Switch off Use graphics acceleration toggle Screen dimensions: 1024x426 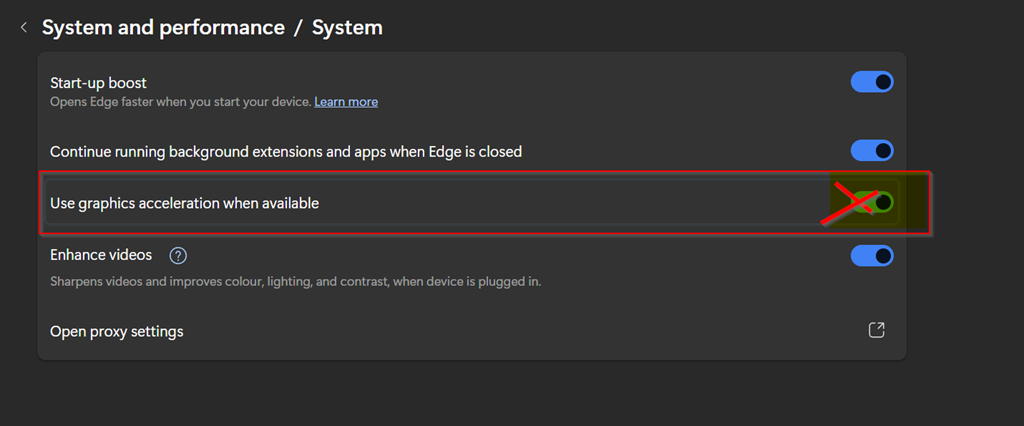[872, 202]
